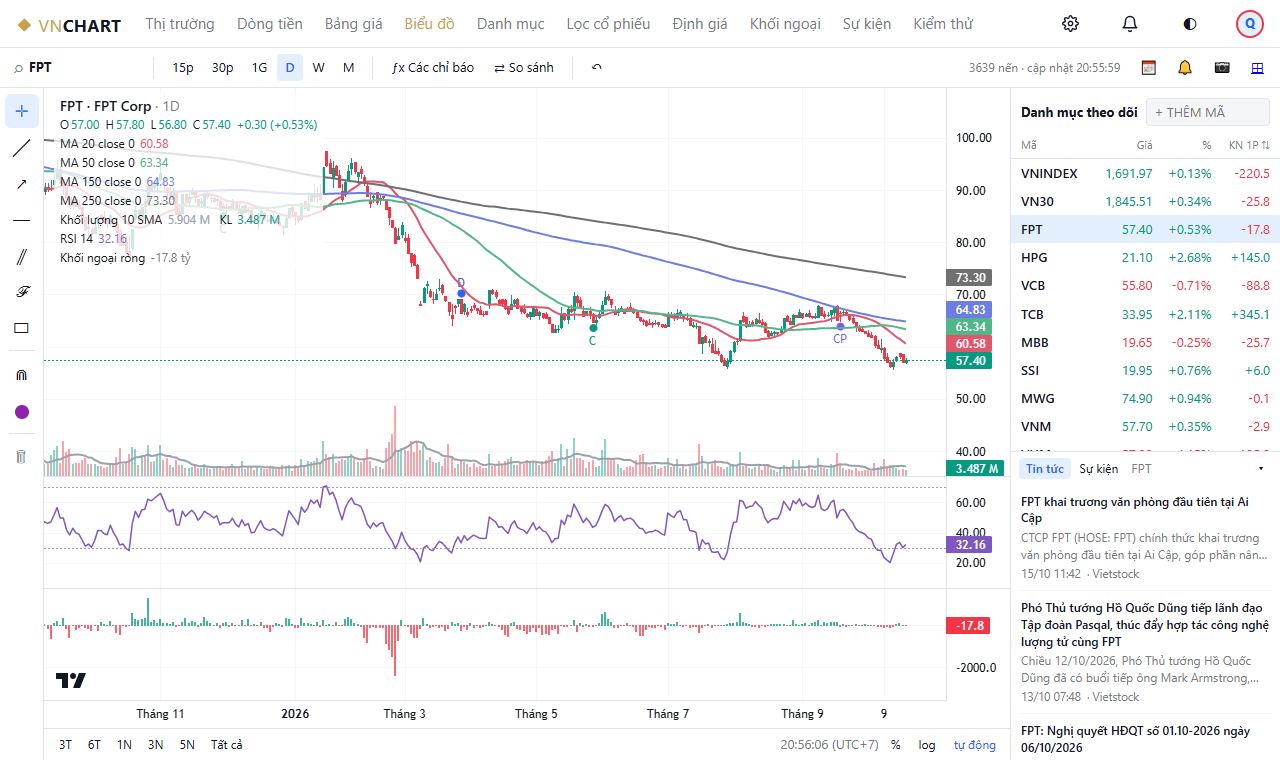The width and height of the screenshot is (1280, 760).
Task: Click the FPT symbol search field
Action: [x=80, y=68]
